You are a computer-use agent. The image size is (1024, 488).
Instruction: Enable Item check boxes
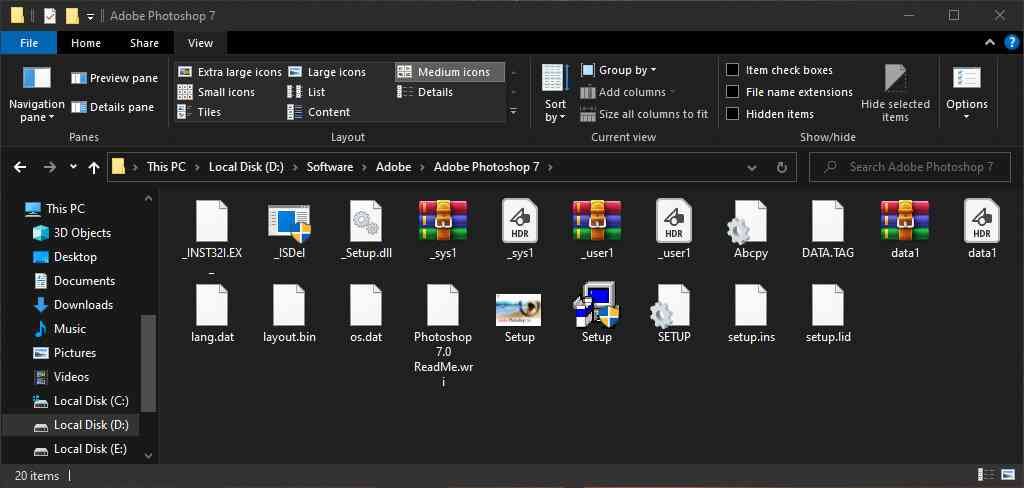[733, 70]
